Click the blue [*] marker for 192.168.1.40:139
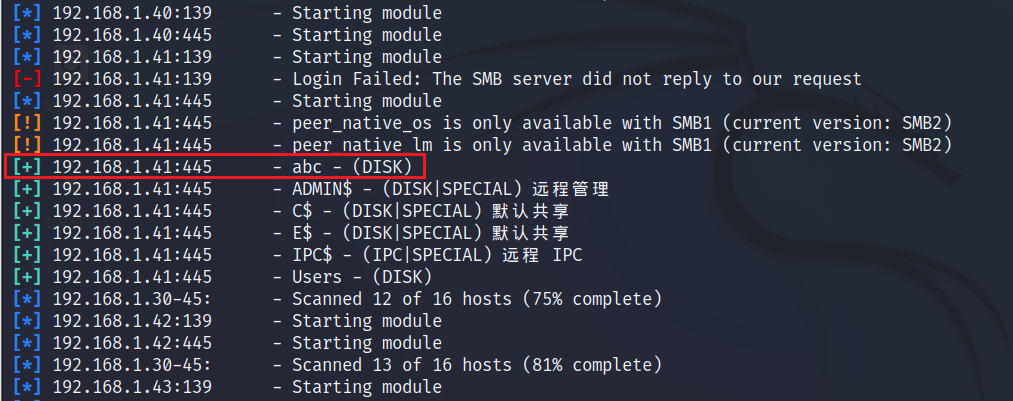Image resolution: width=1013 pixels, height=401 pixels. coord(27,13)
